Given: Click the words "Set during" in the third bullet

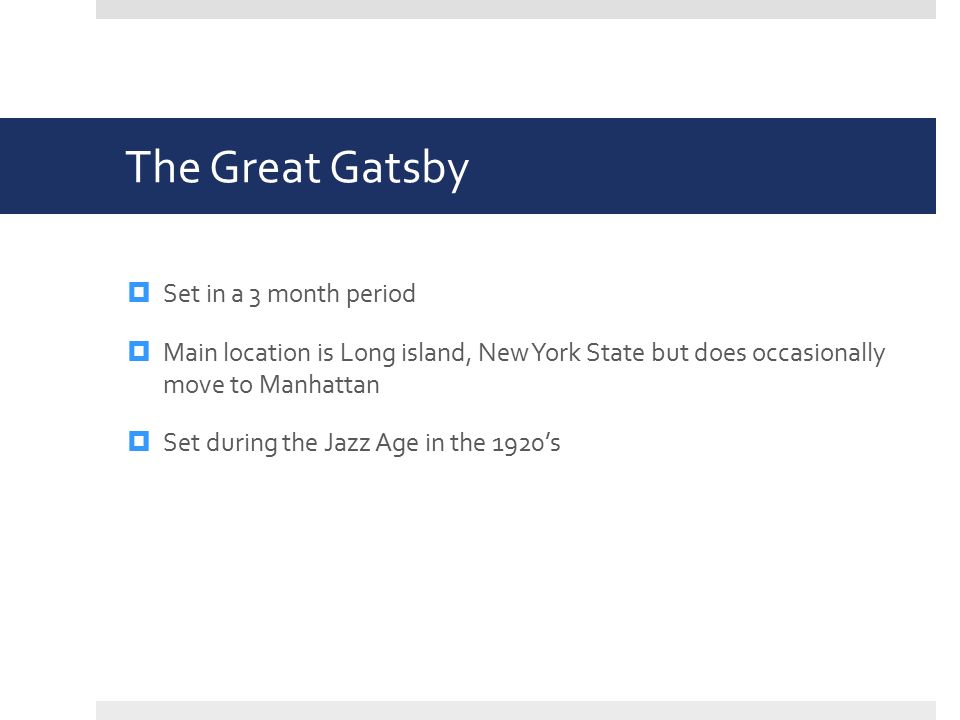Looking at the screenshot, I should pos(220,443).
